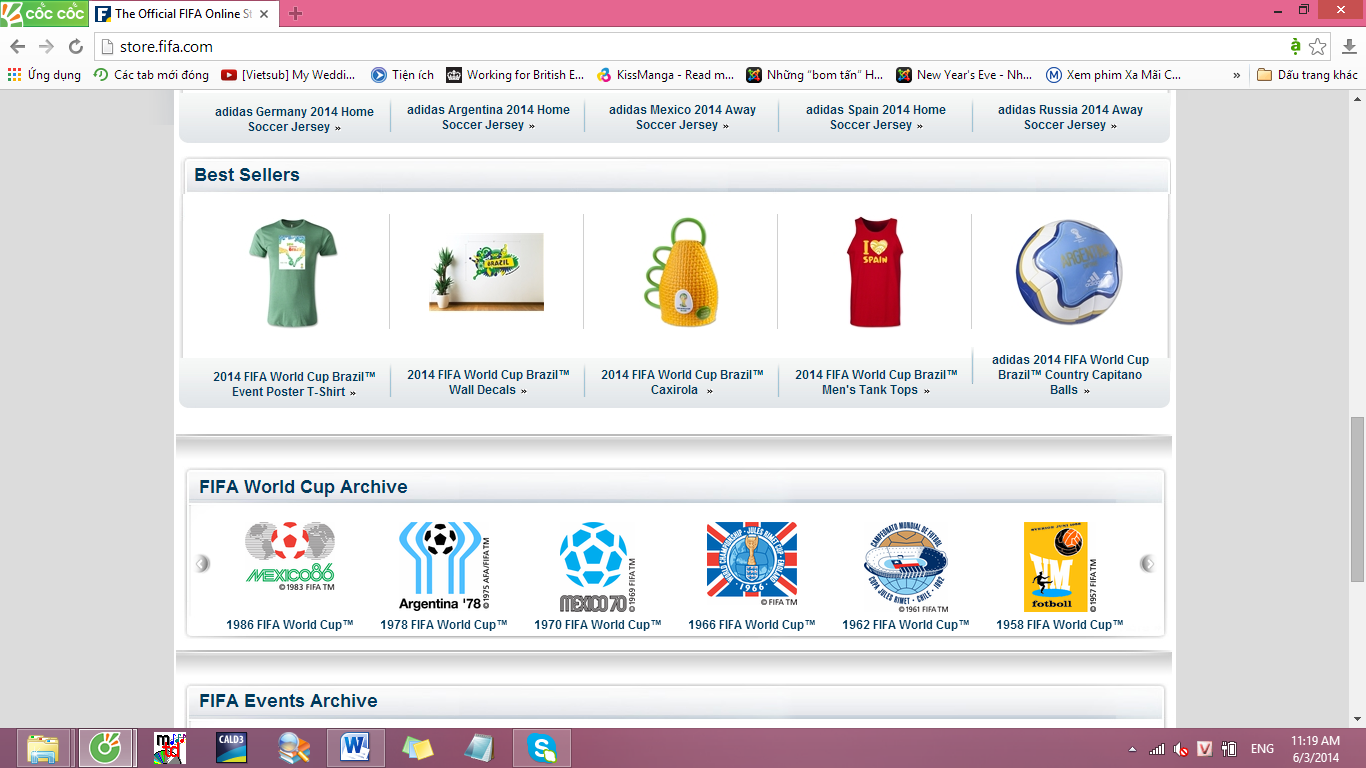Click the muted volume icon in system tray

tap(1181, 749)
